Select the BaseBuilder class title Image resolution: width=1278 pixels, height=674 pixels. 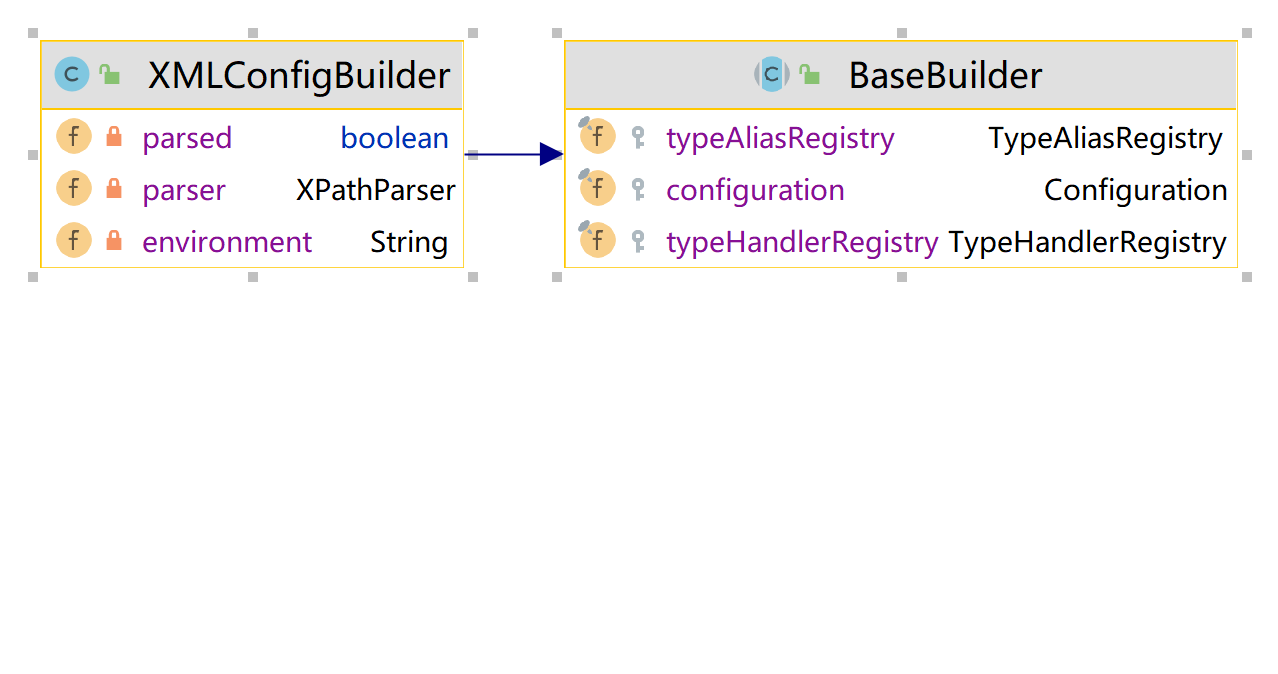945,76
